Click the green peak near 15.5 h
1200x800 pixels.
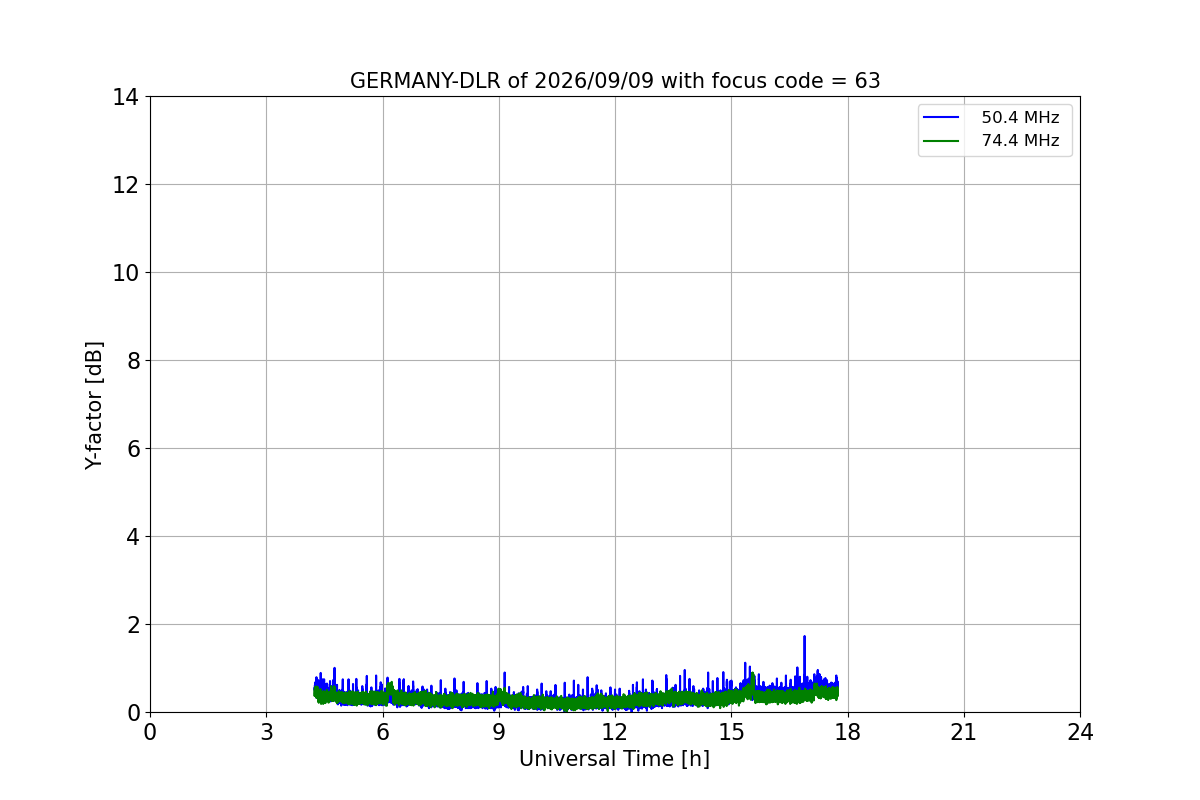pos(751,681)
